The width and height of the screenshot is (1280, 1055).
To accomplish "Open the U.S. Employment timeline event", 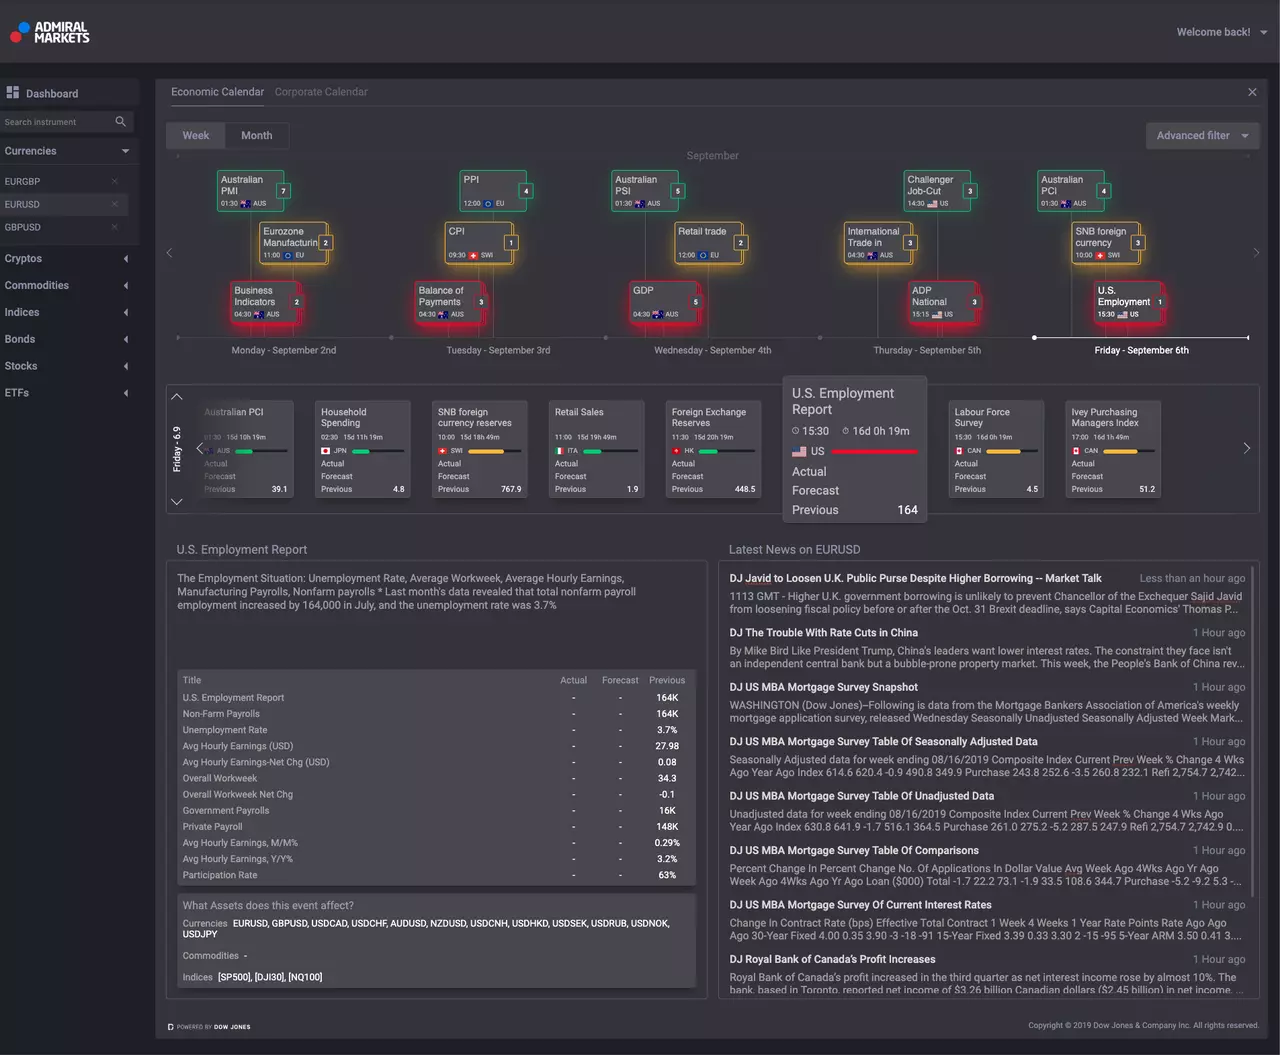I will [1128, 303].
